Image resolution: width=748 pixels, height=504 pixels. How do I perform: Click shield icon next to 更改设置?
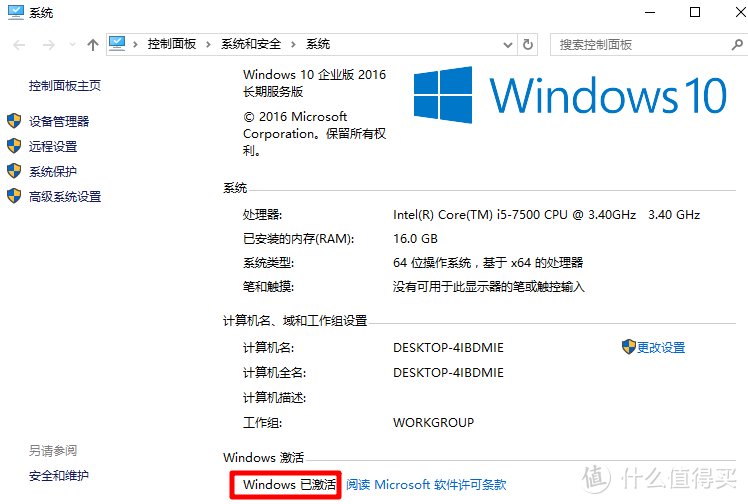[629, 347]
